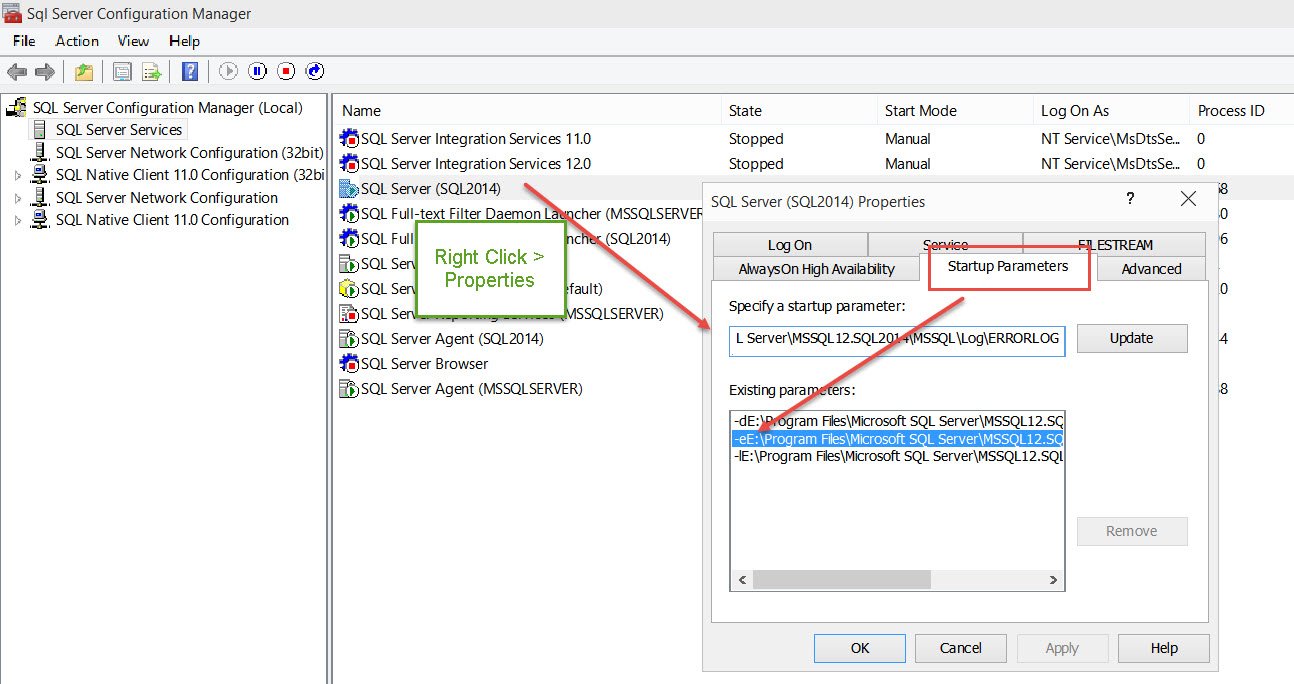Open the blue question mark Help icon
The height and width of the screenshot is (684, 1294).
pyautogui.click(x=190, y=72)
